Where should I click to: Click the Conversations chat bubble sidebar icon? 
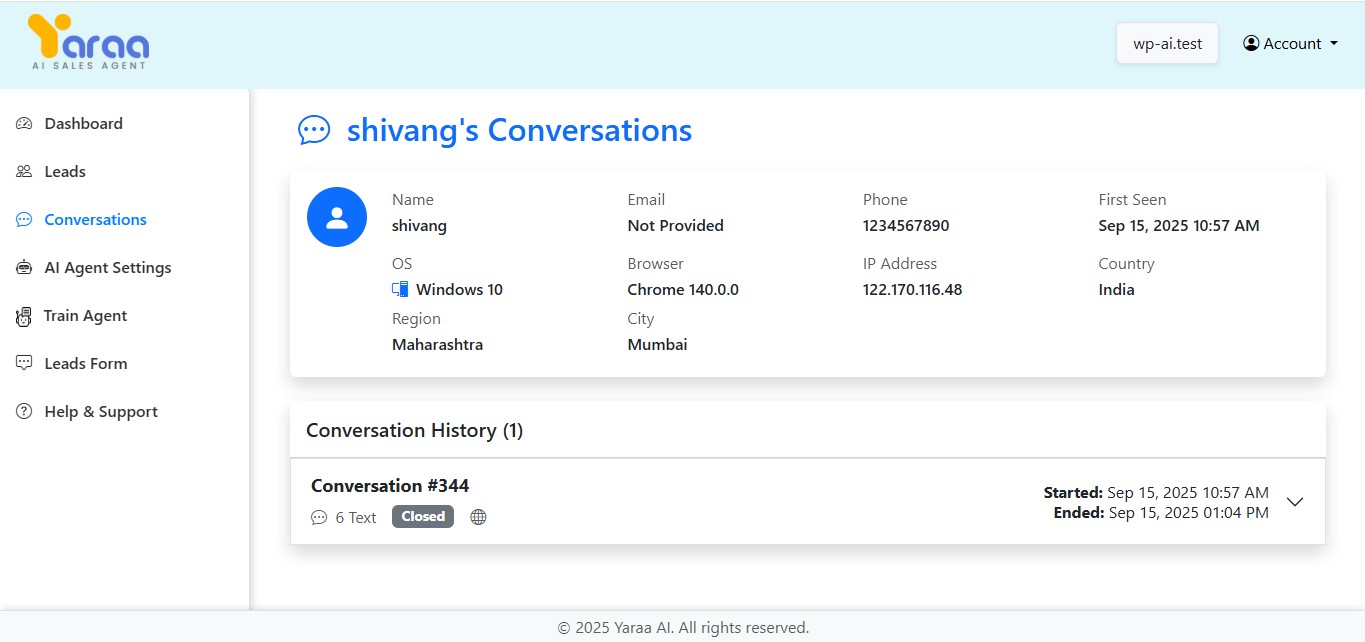pyautogui.click(x=24, y=220)
